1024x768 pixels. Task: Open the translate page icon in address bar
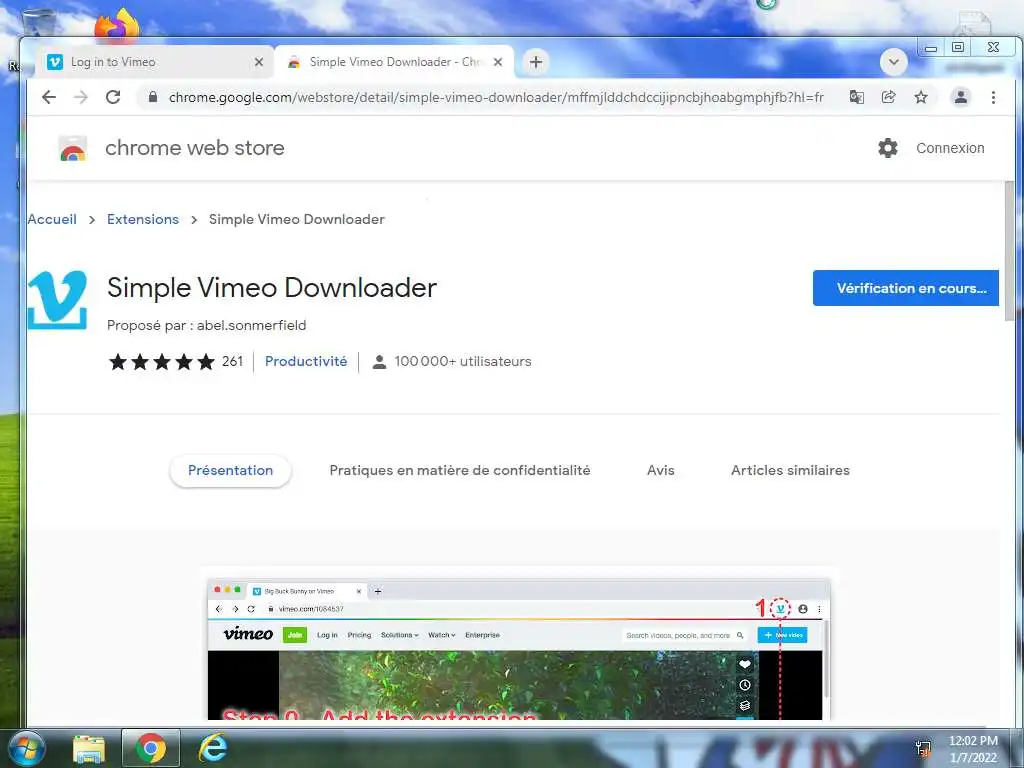(856, 97)
